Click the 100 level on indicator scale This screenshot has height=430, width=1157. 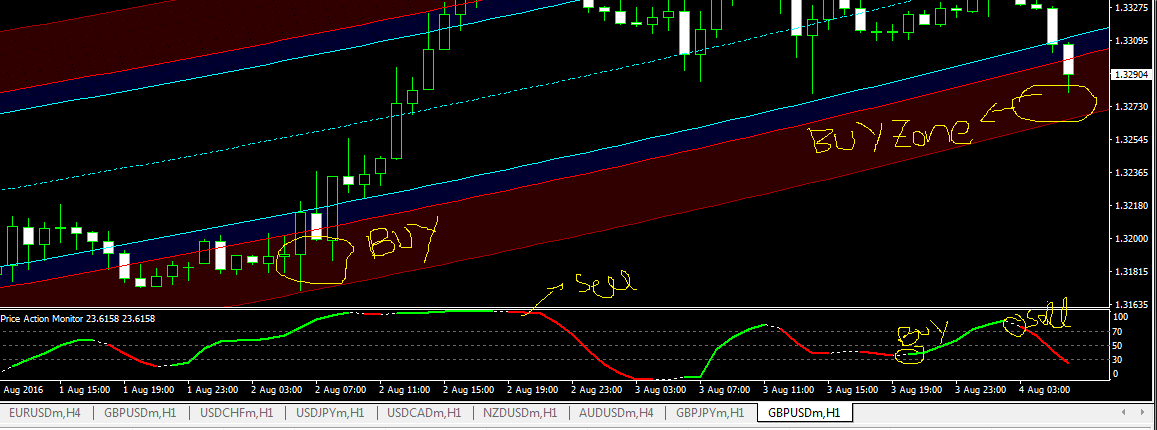tap(1121, 317)
